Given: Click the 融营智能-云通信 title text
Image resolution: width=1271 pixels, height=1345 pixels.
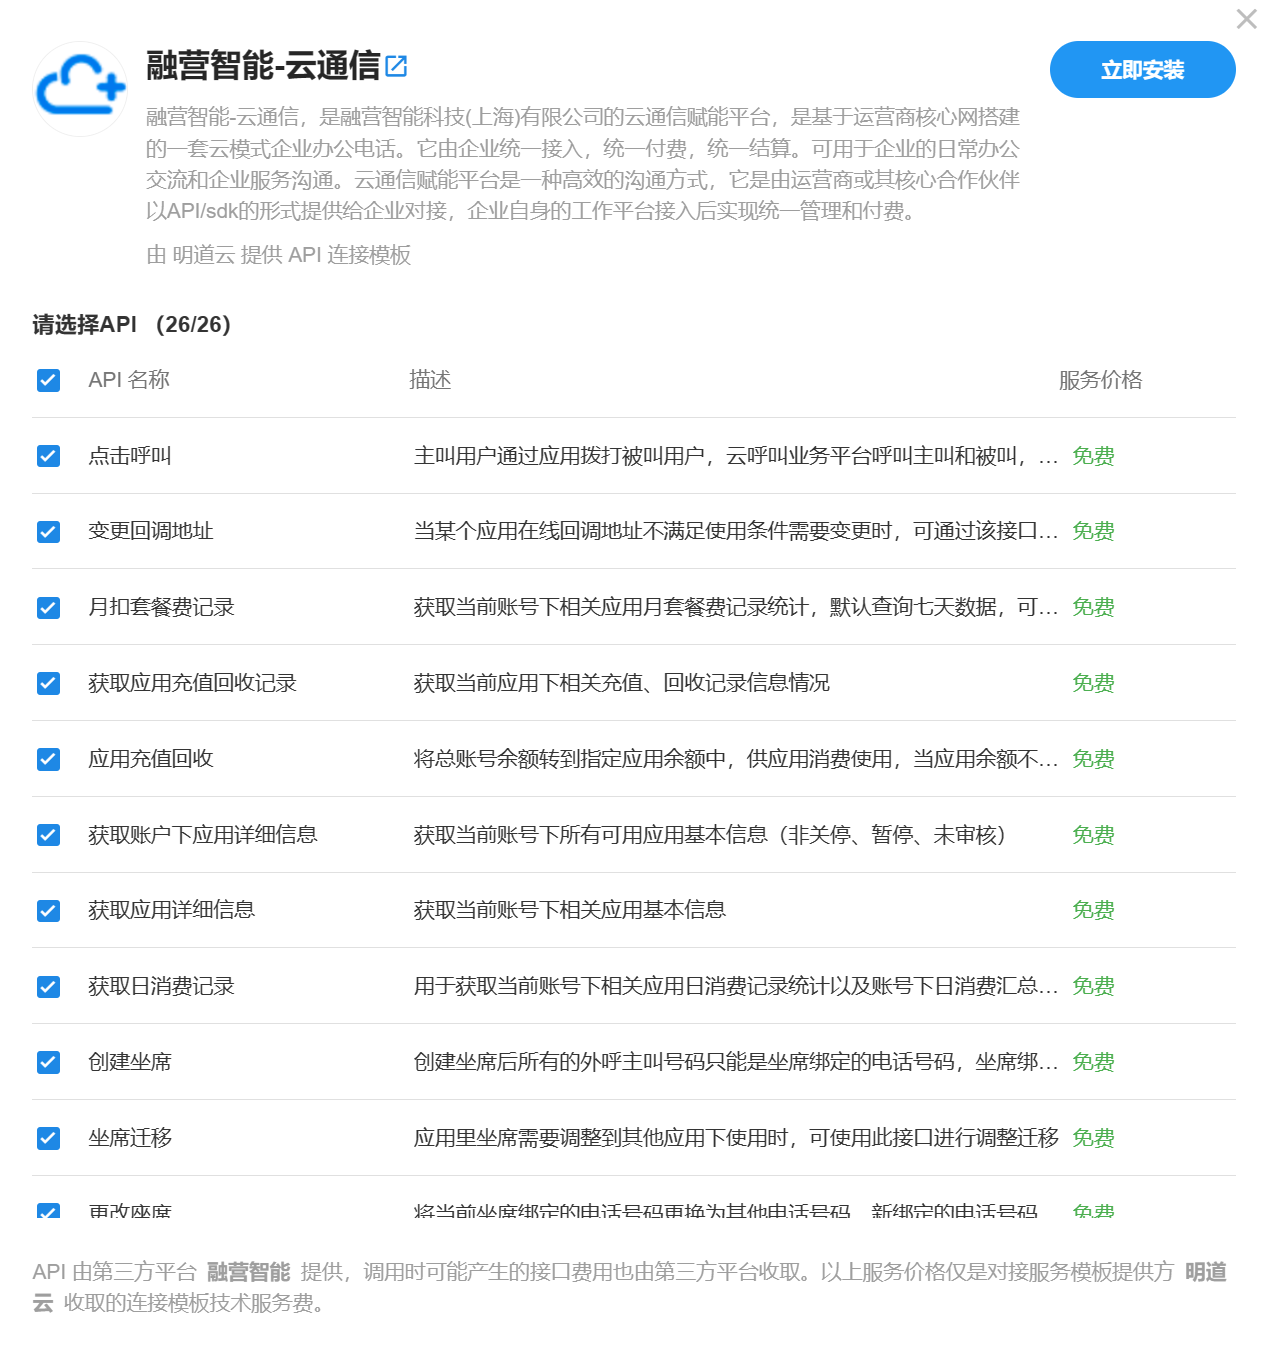Looking at the screenshot, I should [263, 66].
